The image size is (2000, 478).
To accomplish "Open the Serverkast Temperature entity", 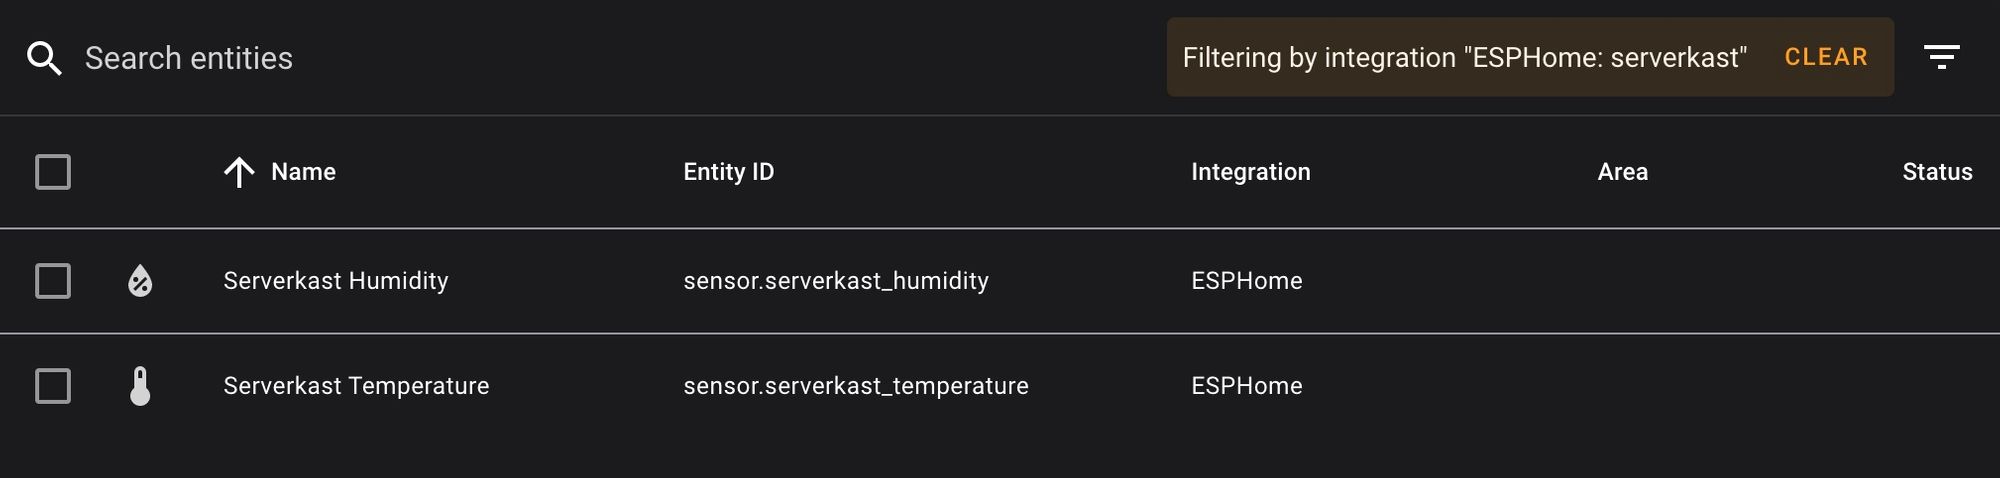I will point(356,386).
